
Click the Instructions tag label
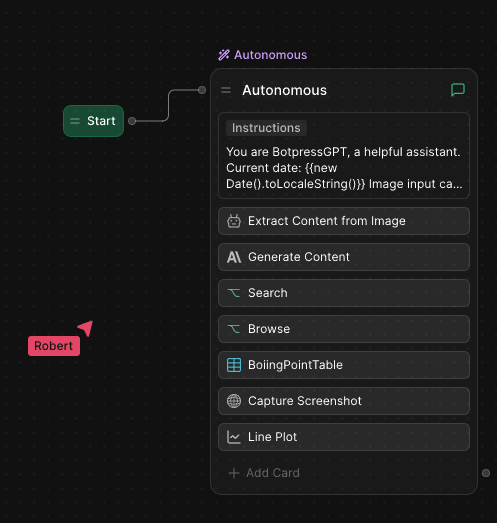pyautogui.click(x=266, y=128)
